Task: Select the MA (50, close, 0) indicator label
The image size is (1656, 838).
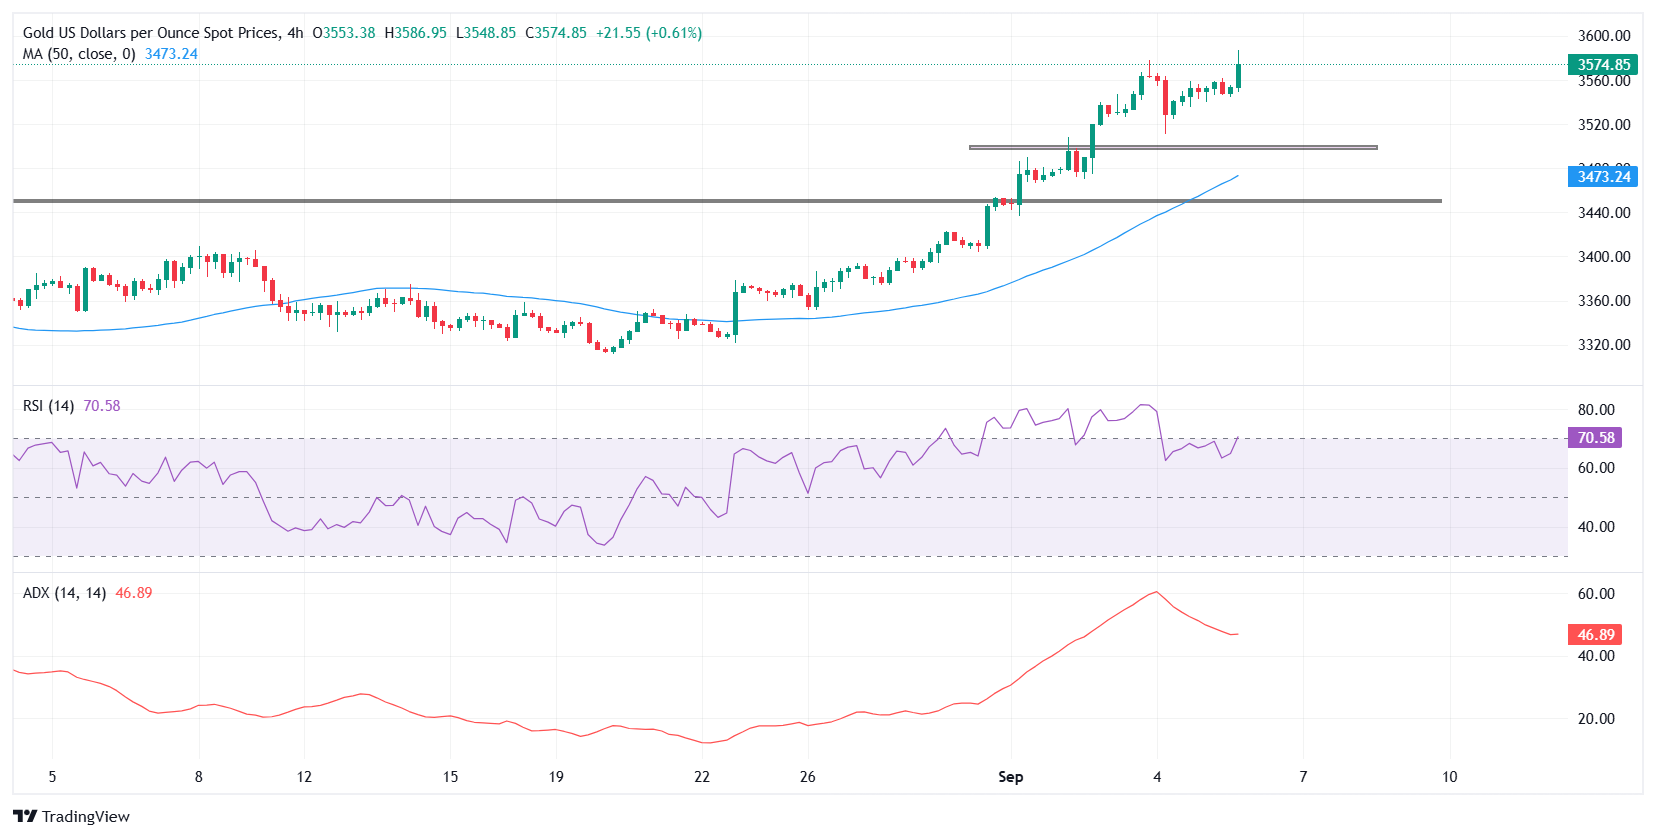Action: click(79, 54)
